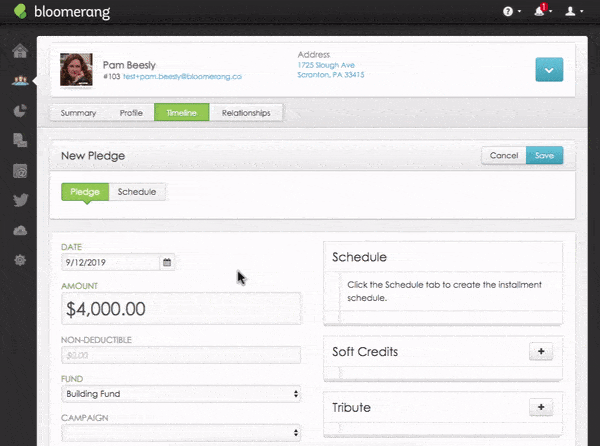Open the Fund dropdown
The width and height of the screenshot is (600, 446).
(x=181, y=394)
